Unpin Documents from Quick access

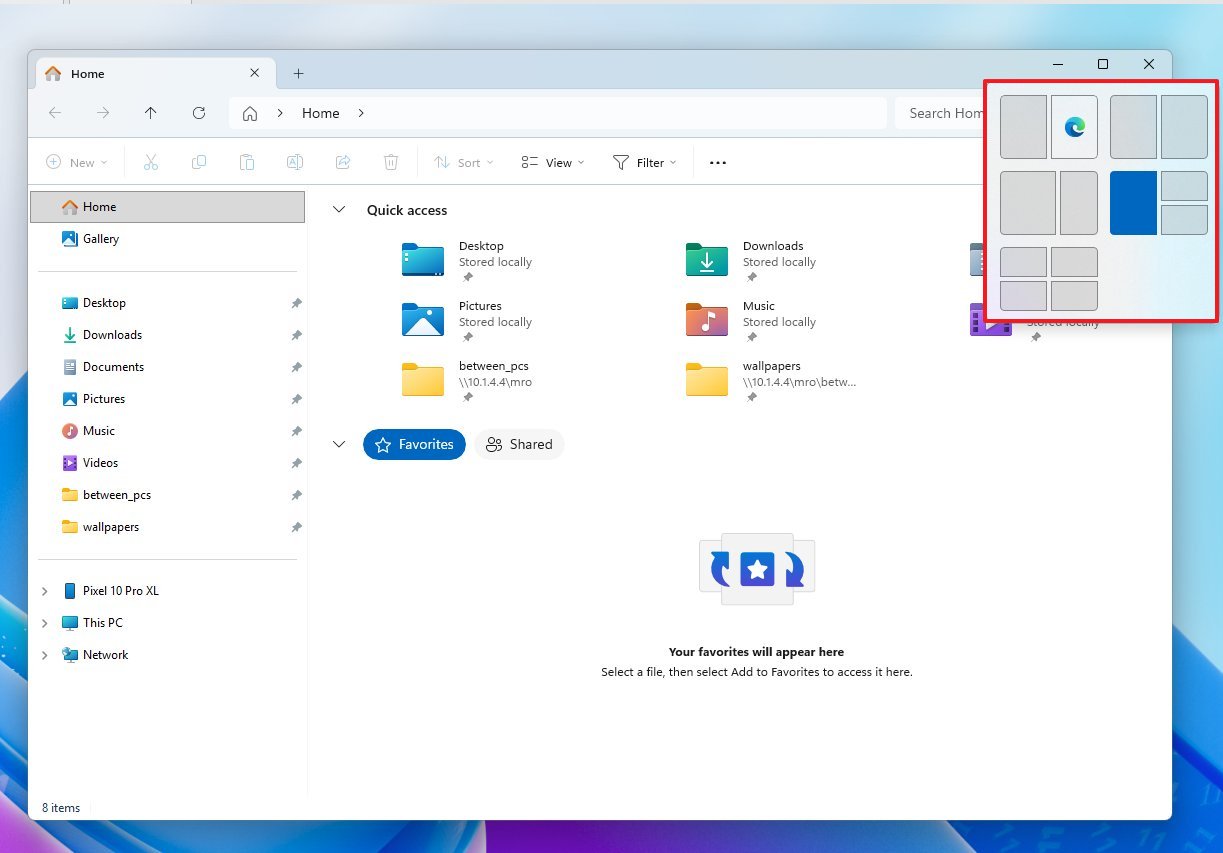(296, 367)
